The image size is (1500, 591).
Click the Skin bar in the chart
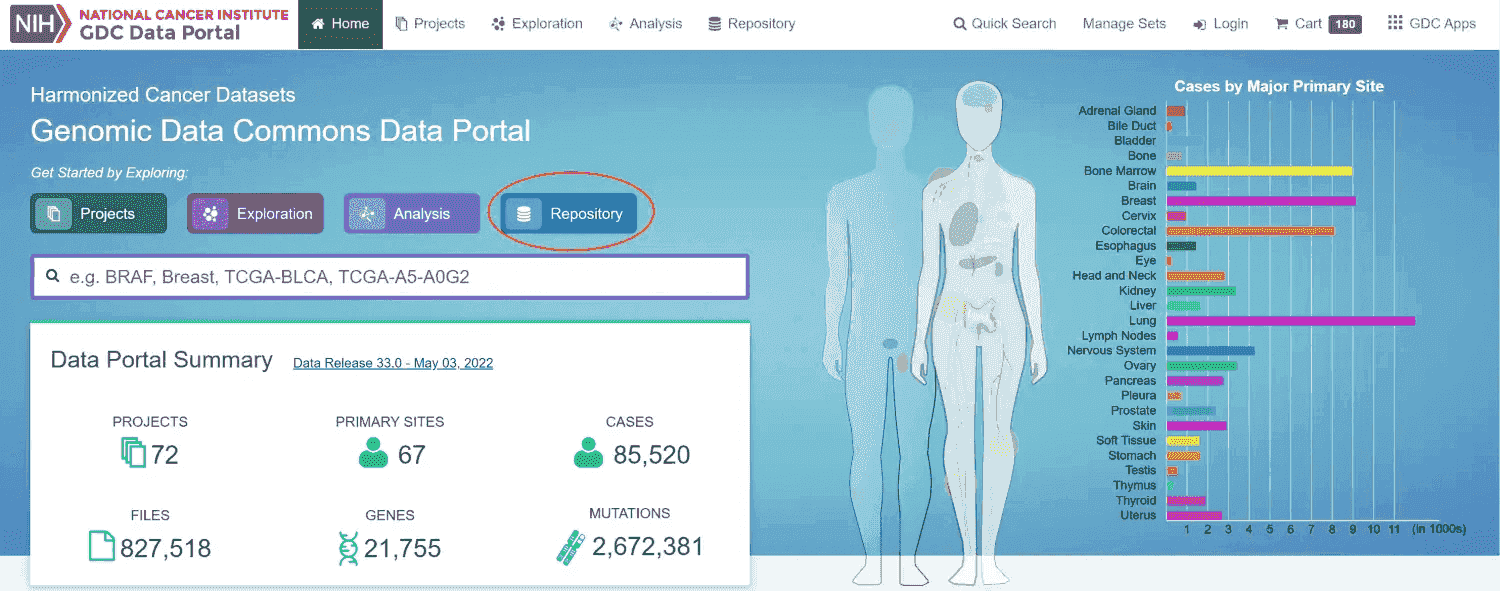click(x=1196, y=426)
